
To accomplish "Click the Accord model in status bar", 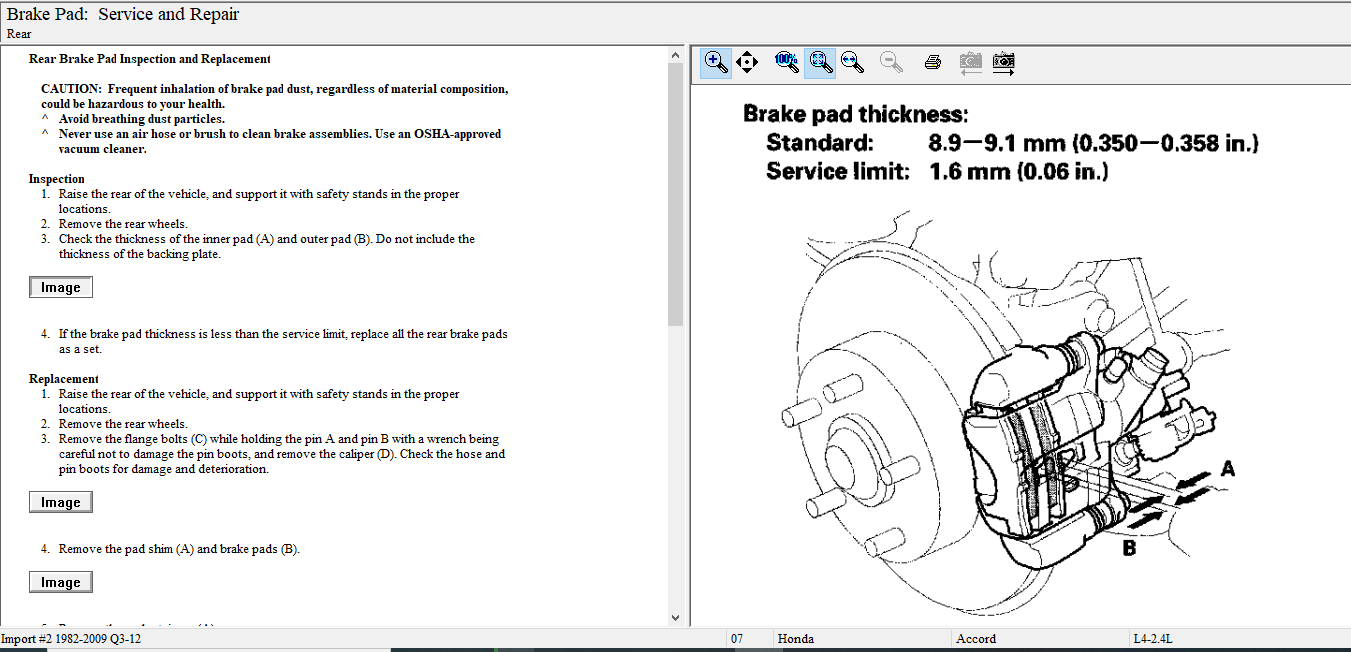I will (976, 639).
